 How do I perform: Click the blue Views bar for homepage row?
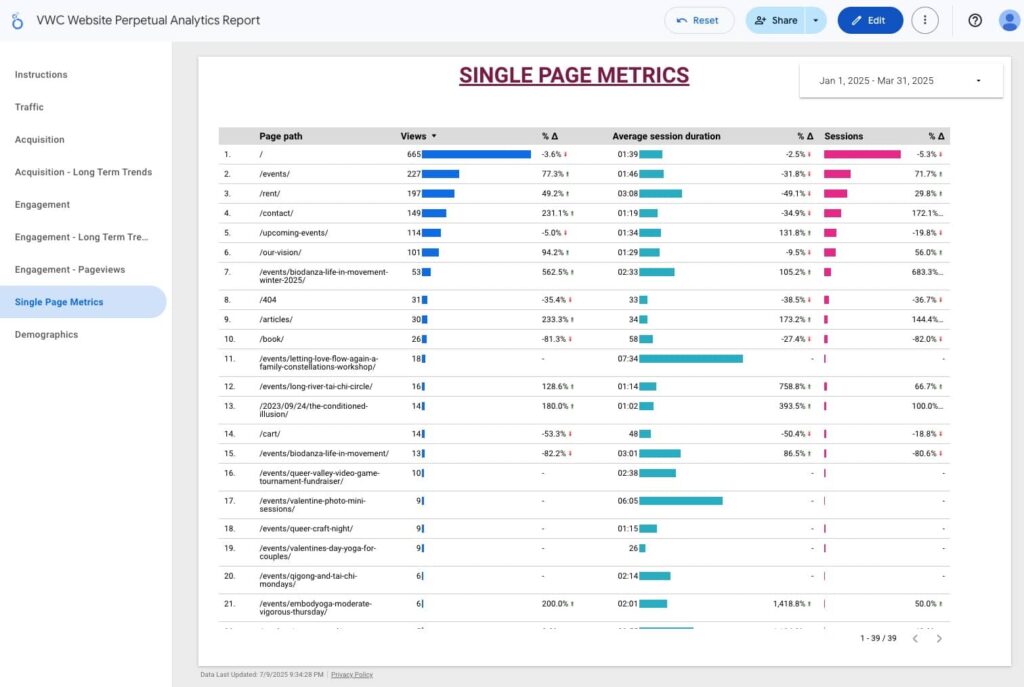476,154
